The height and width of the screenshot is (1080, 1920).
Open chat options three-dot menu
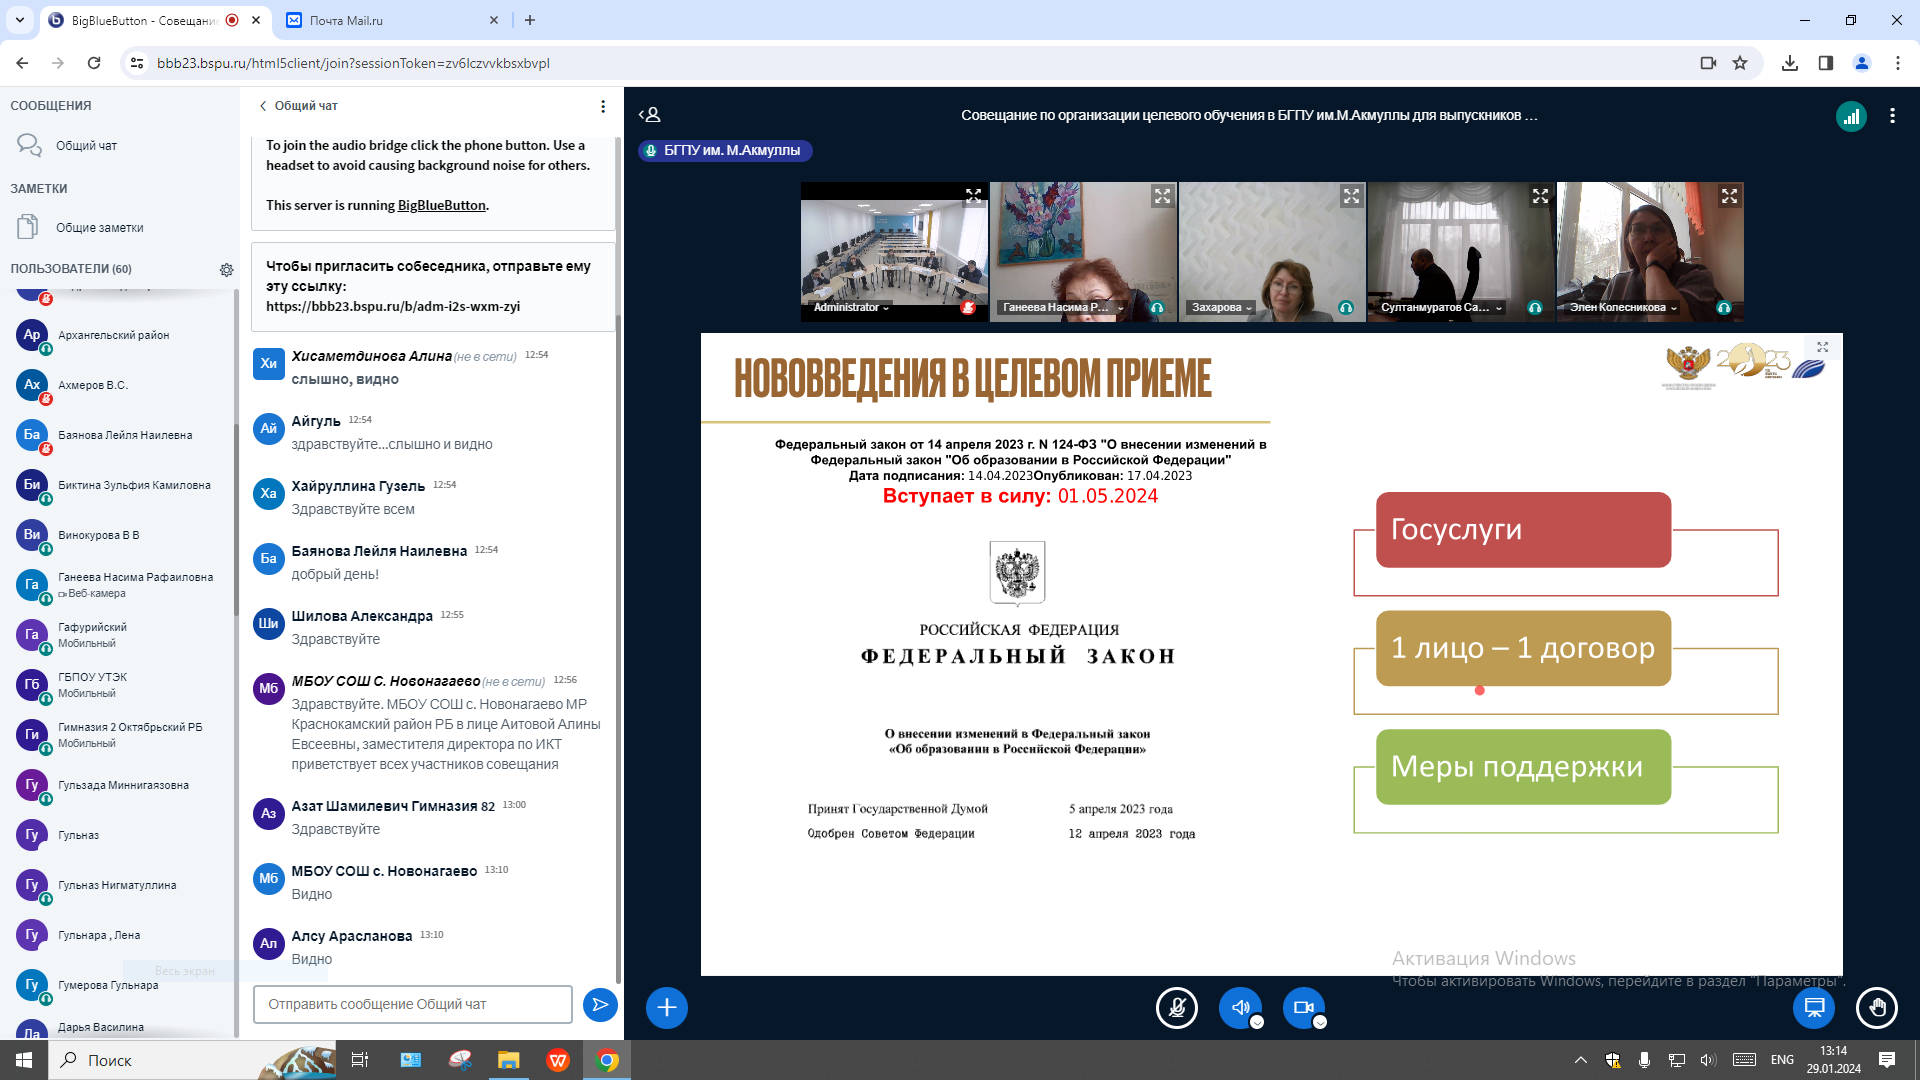pos(603,106)
